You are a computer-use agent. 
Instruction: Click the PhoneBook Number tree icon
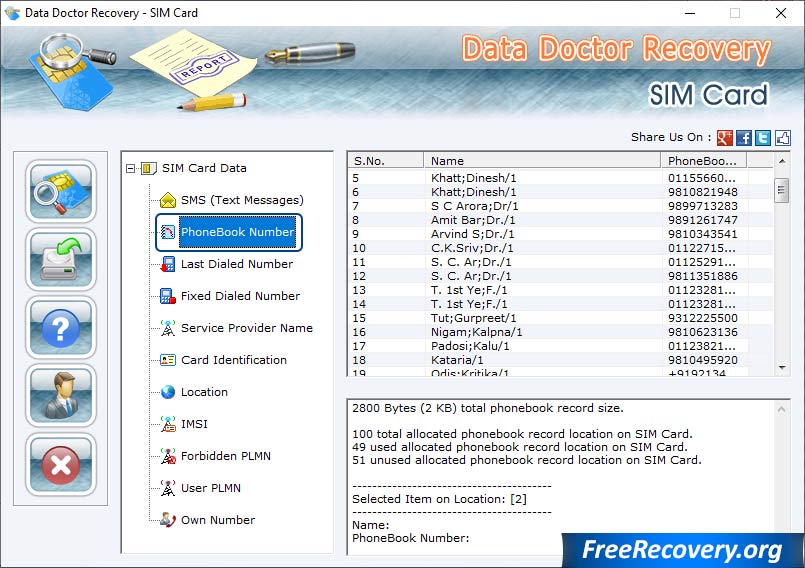pos(168,232)
